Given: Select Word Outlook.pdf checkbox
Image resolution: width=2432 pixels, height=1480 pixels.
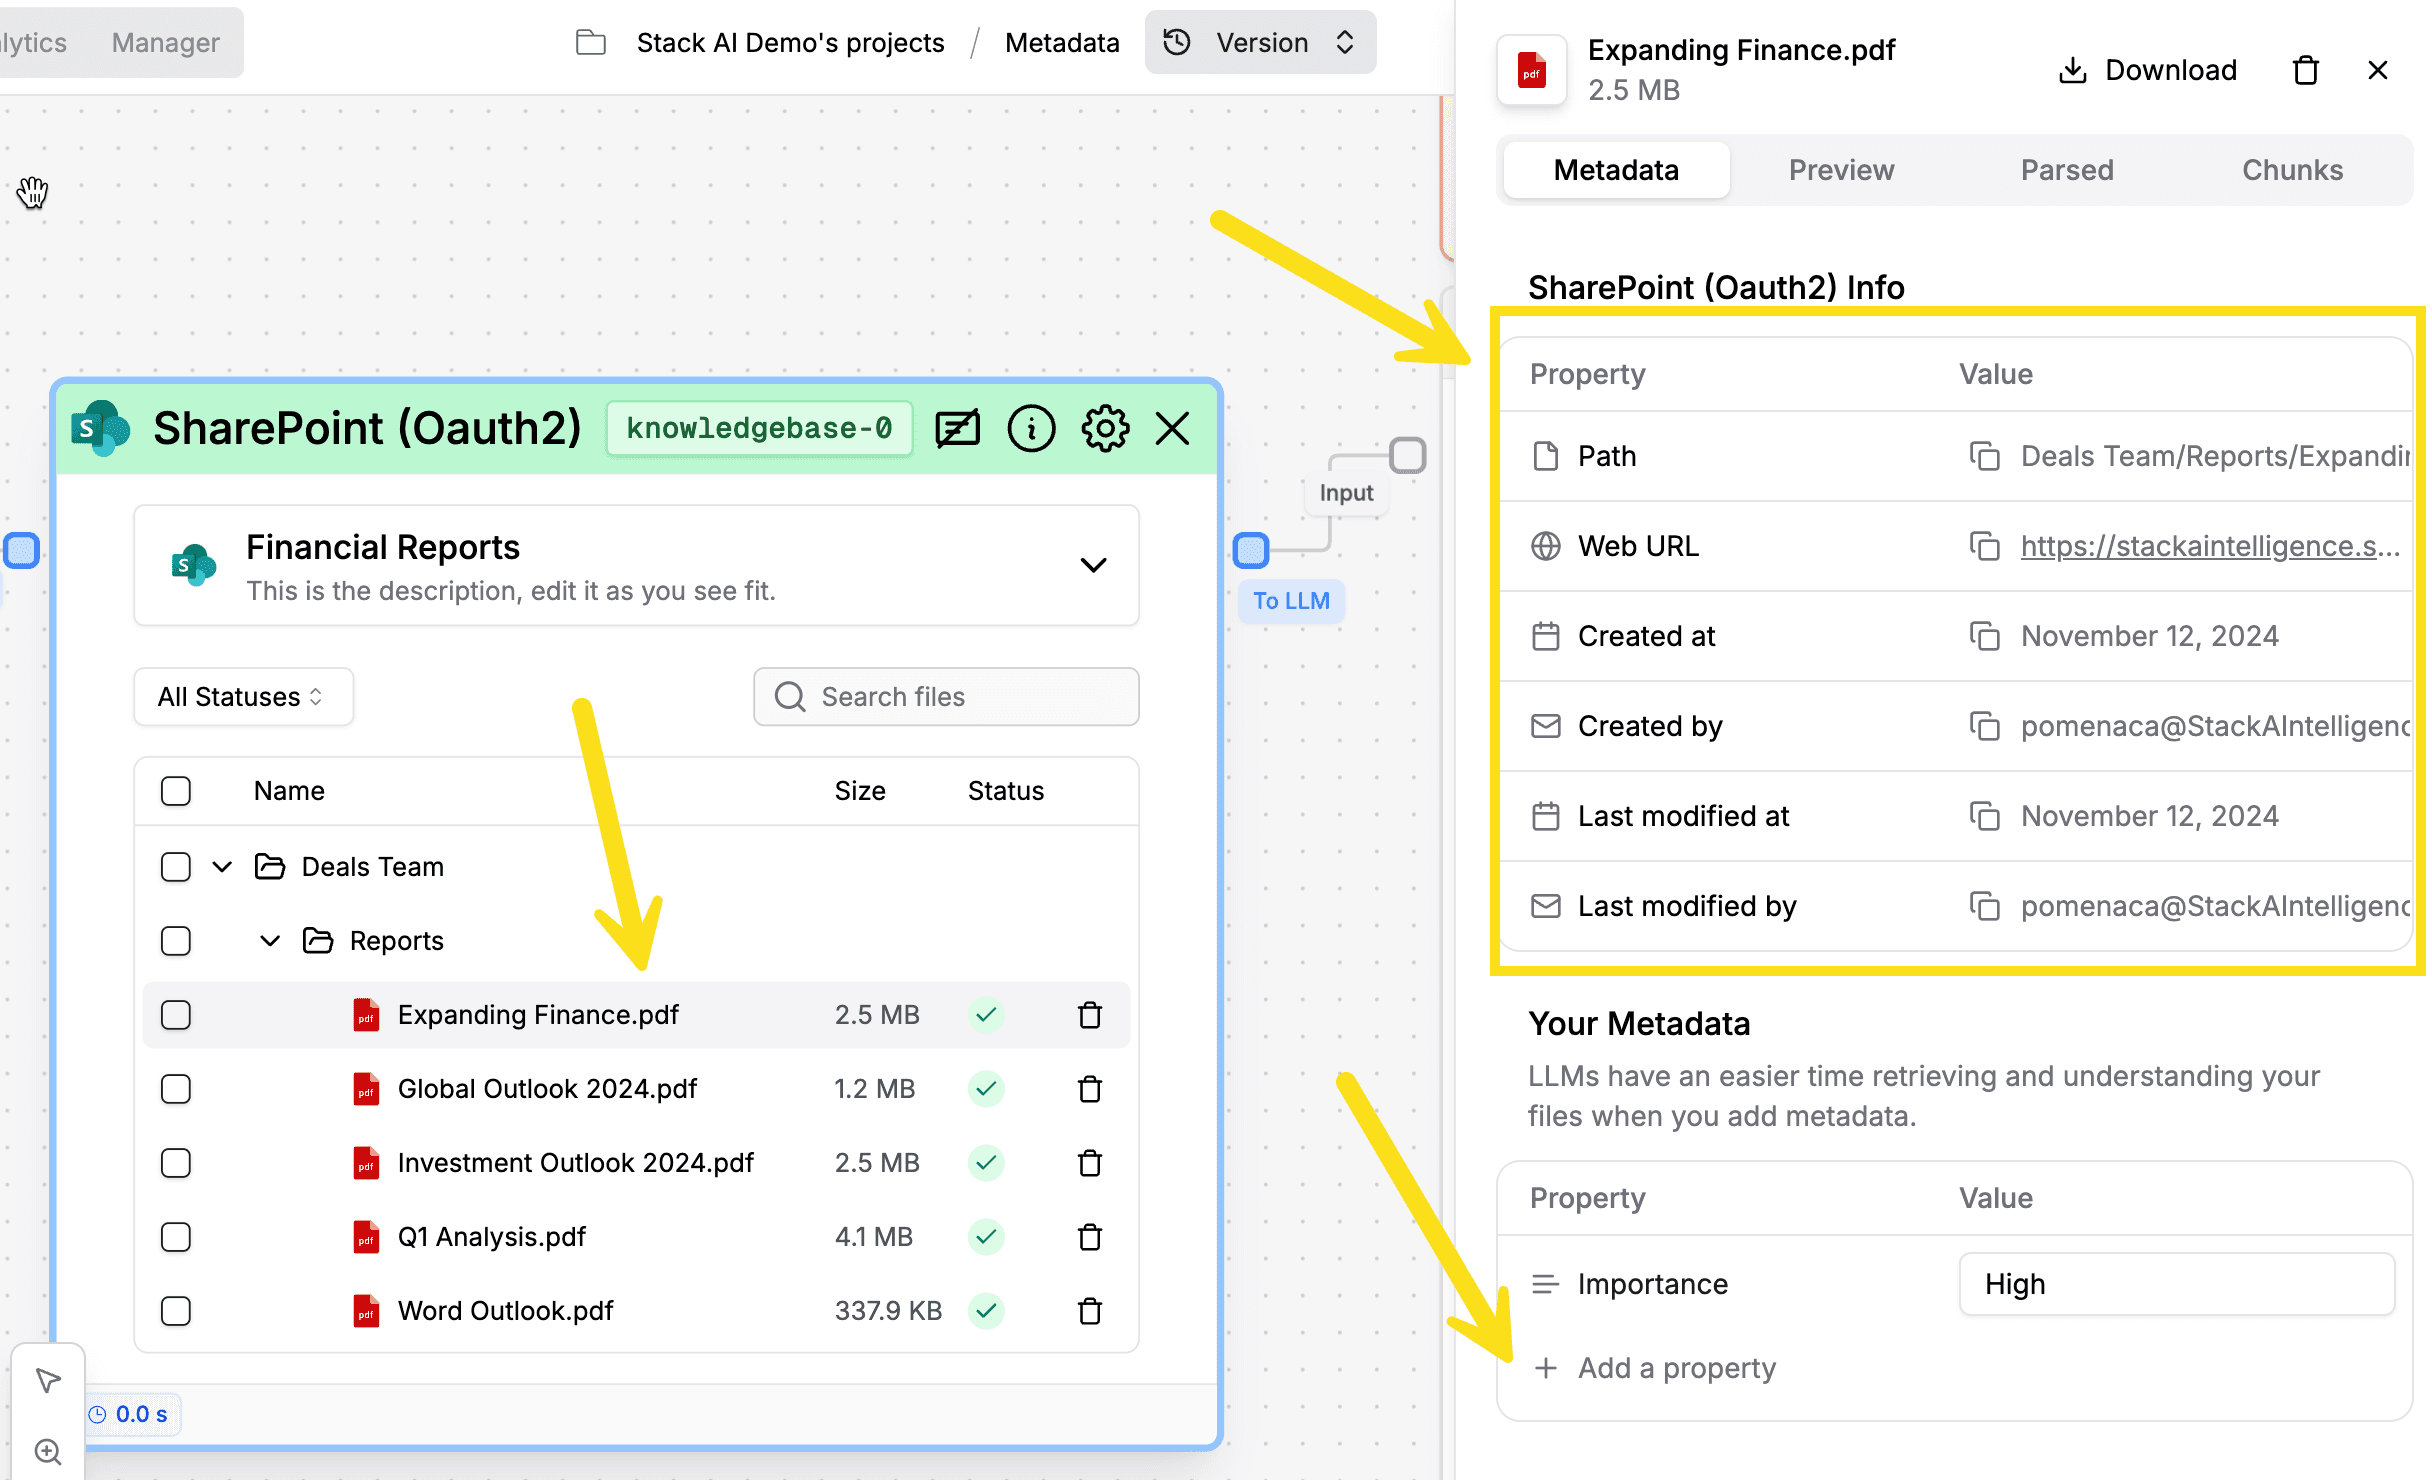Looking at the screenshot, I should 176,1311.
